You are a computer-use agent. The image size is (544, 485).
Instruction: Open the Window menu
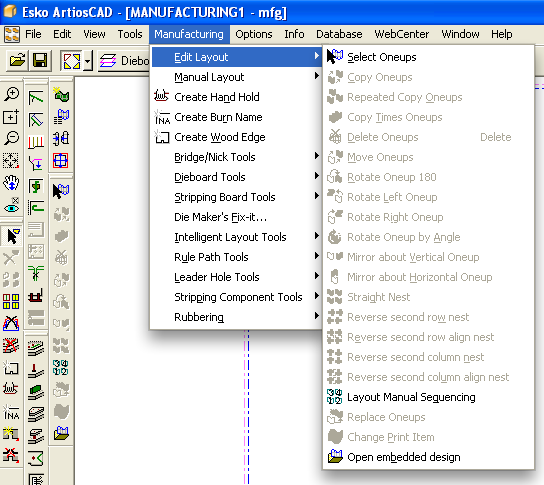460,34
